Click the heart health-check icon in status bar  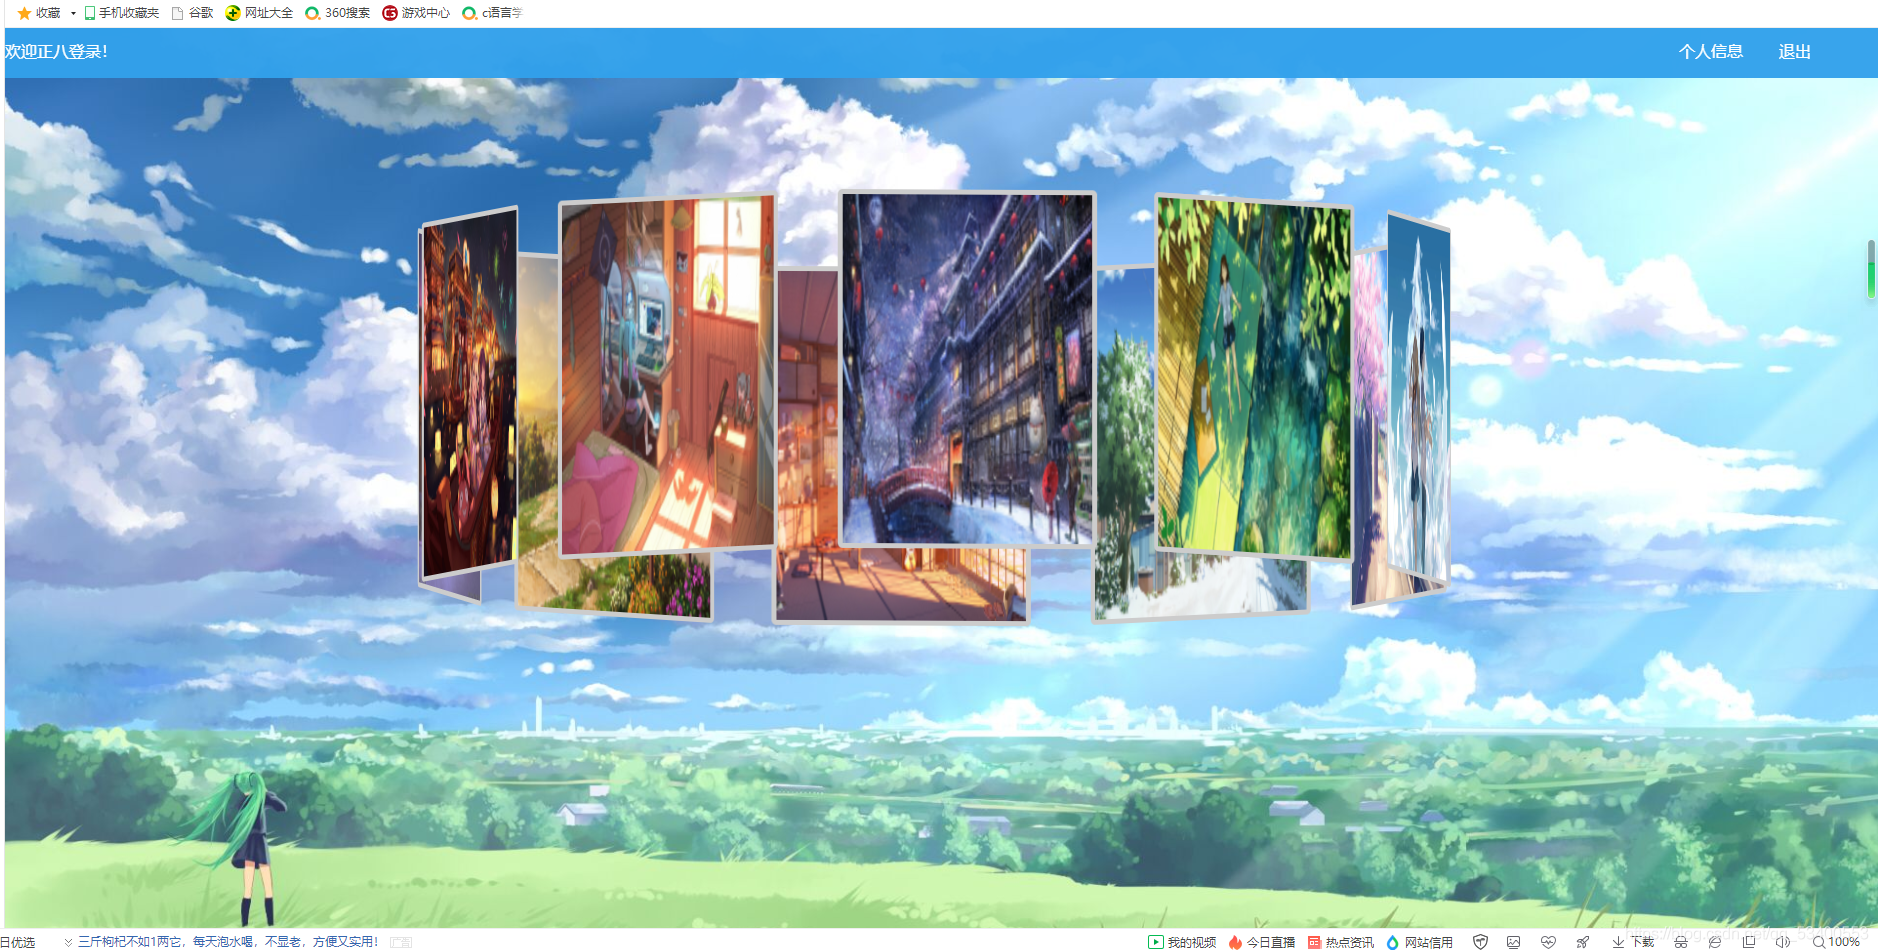pyautogui.click(x=1548, y=942)
